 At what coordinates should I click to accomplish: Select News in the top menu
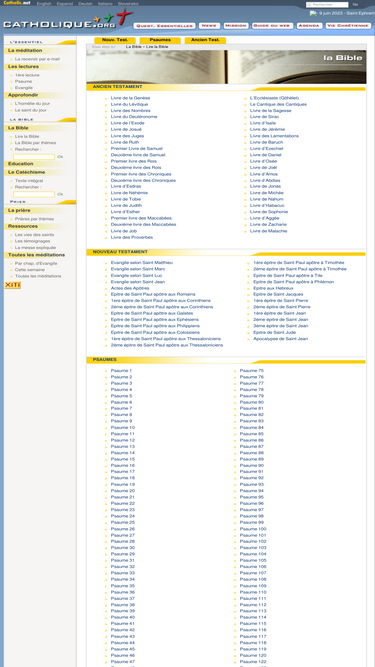click(209, 26)
